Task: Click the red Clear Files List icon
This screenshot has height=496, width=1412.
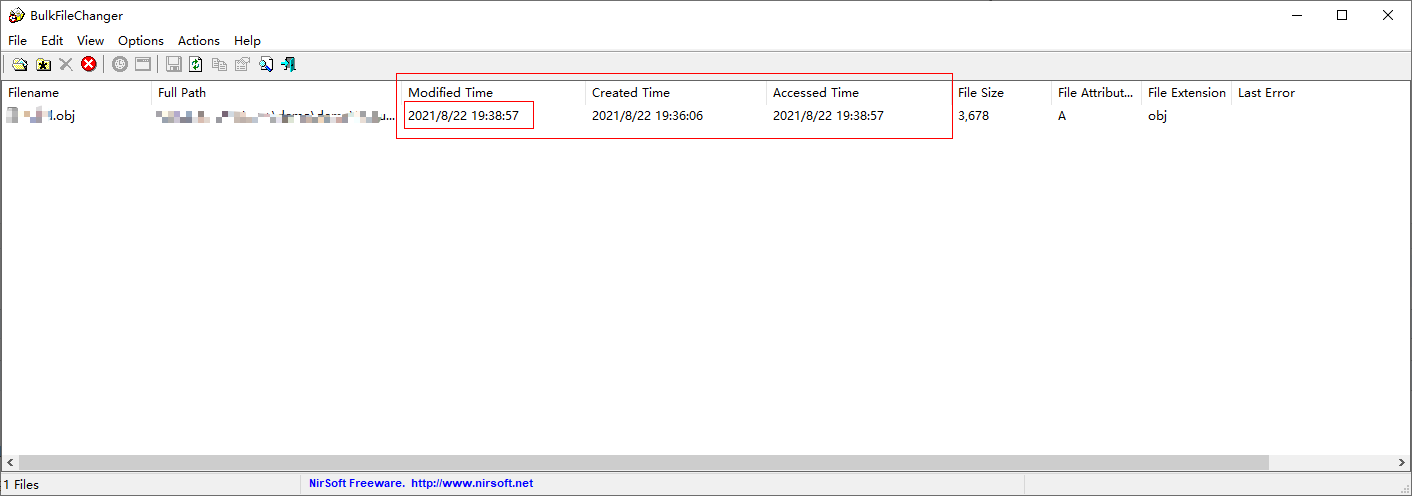Action: (x=89, y=64)
